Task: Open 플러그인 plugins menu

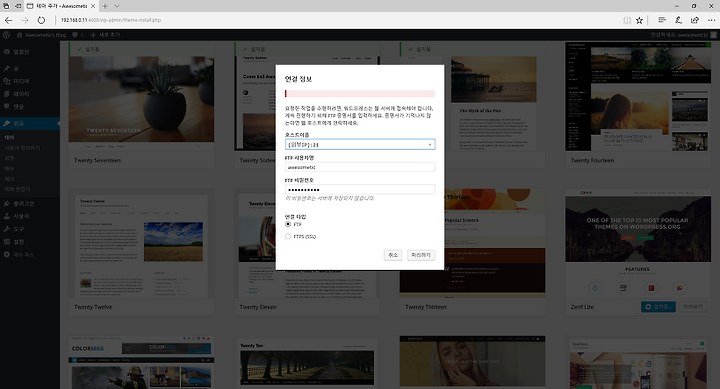Action: tap(30, 203)
